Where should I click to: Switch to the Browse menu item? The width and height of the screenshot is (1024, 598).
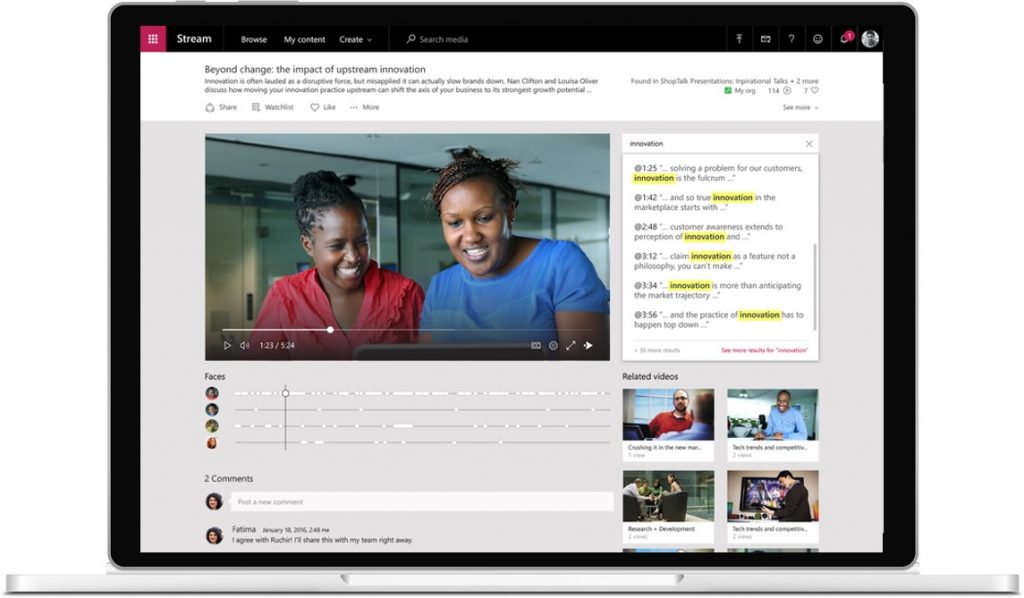(x=253, y=40)
